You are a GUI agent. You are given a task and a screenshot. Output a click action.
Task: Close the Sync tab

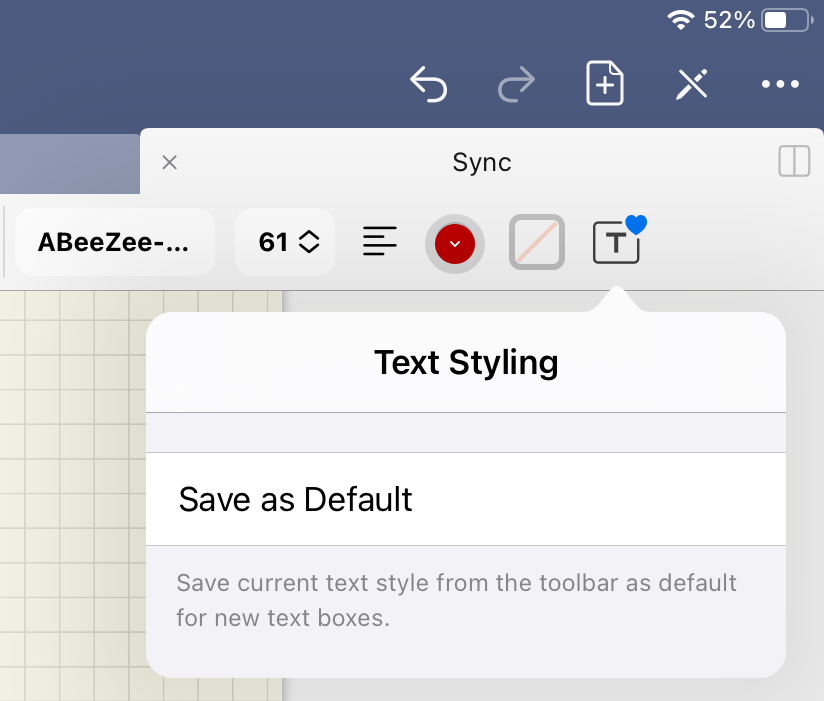(169, 161)
